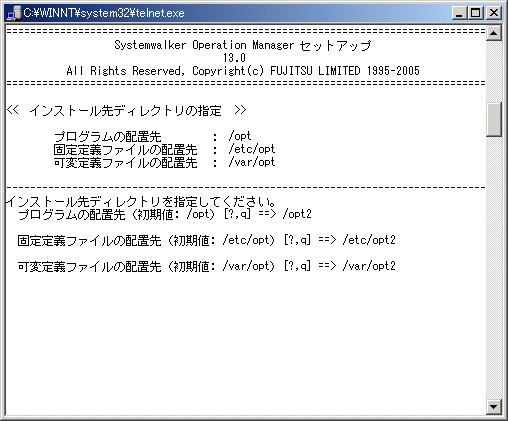
Task: Click the entered value /var/opt2
Action: [x=369, y=266]
